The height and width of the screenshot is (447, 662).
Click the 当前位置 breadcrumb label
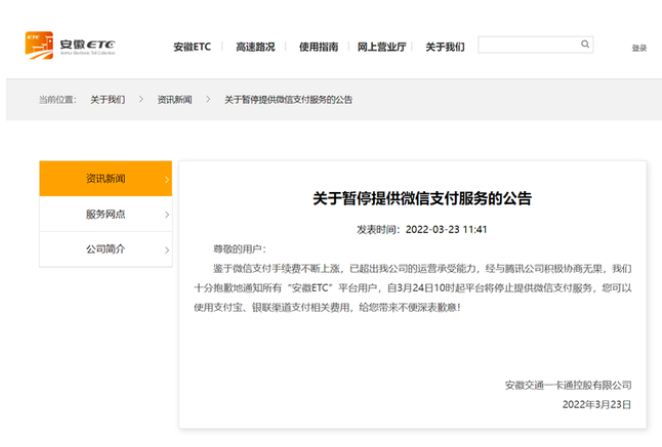click(57, 100)
